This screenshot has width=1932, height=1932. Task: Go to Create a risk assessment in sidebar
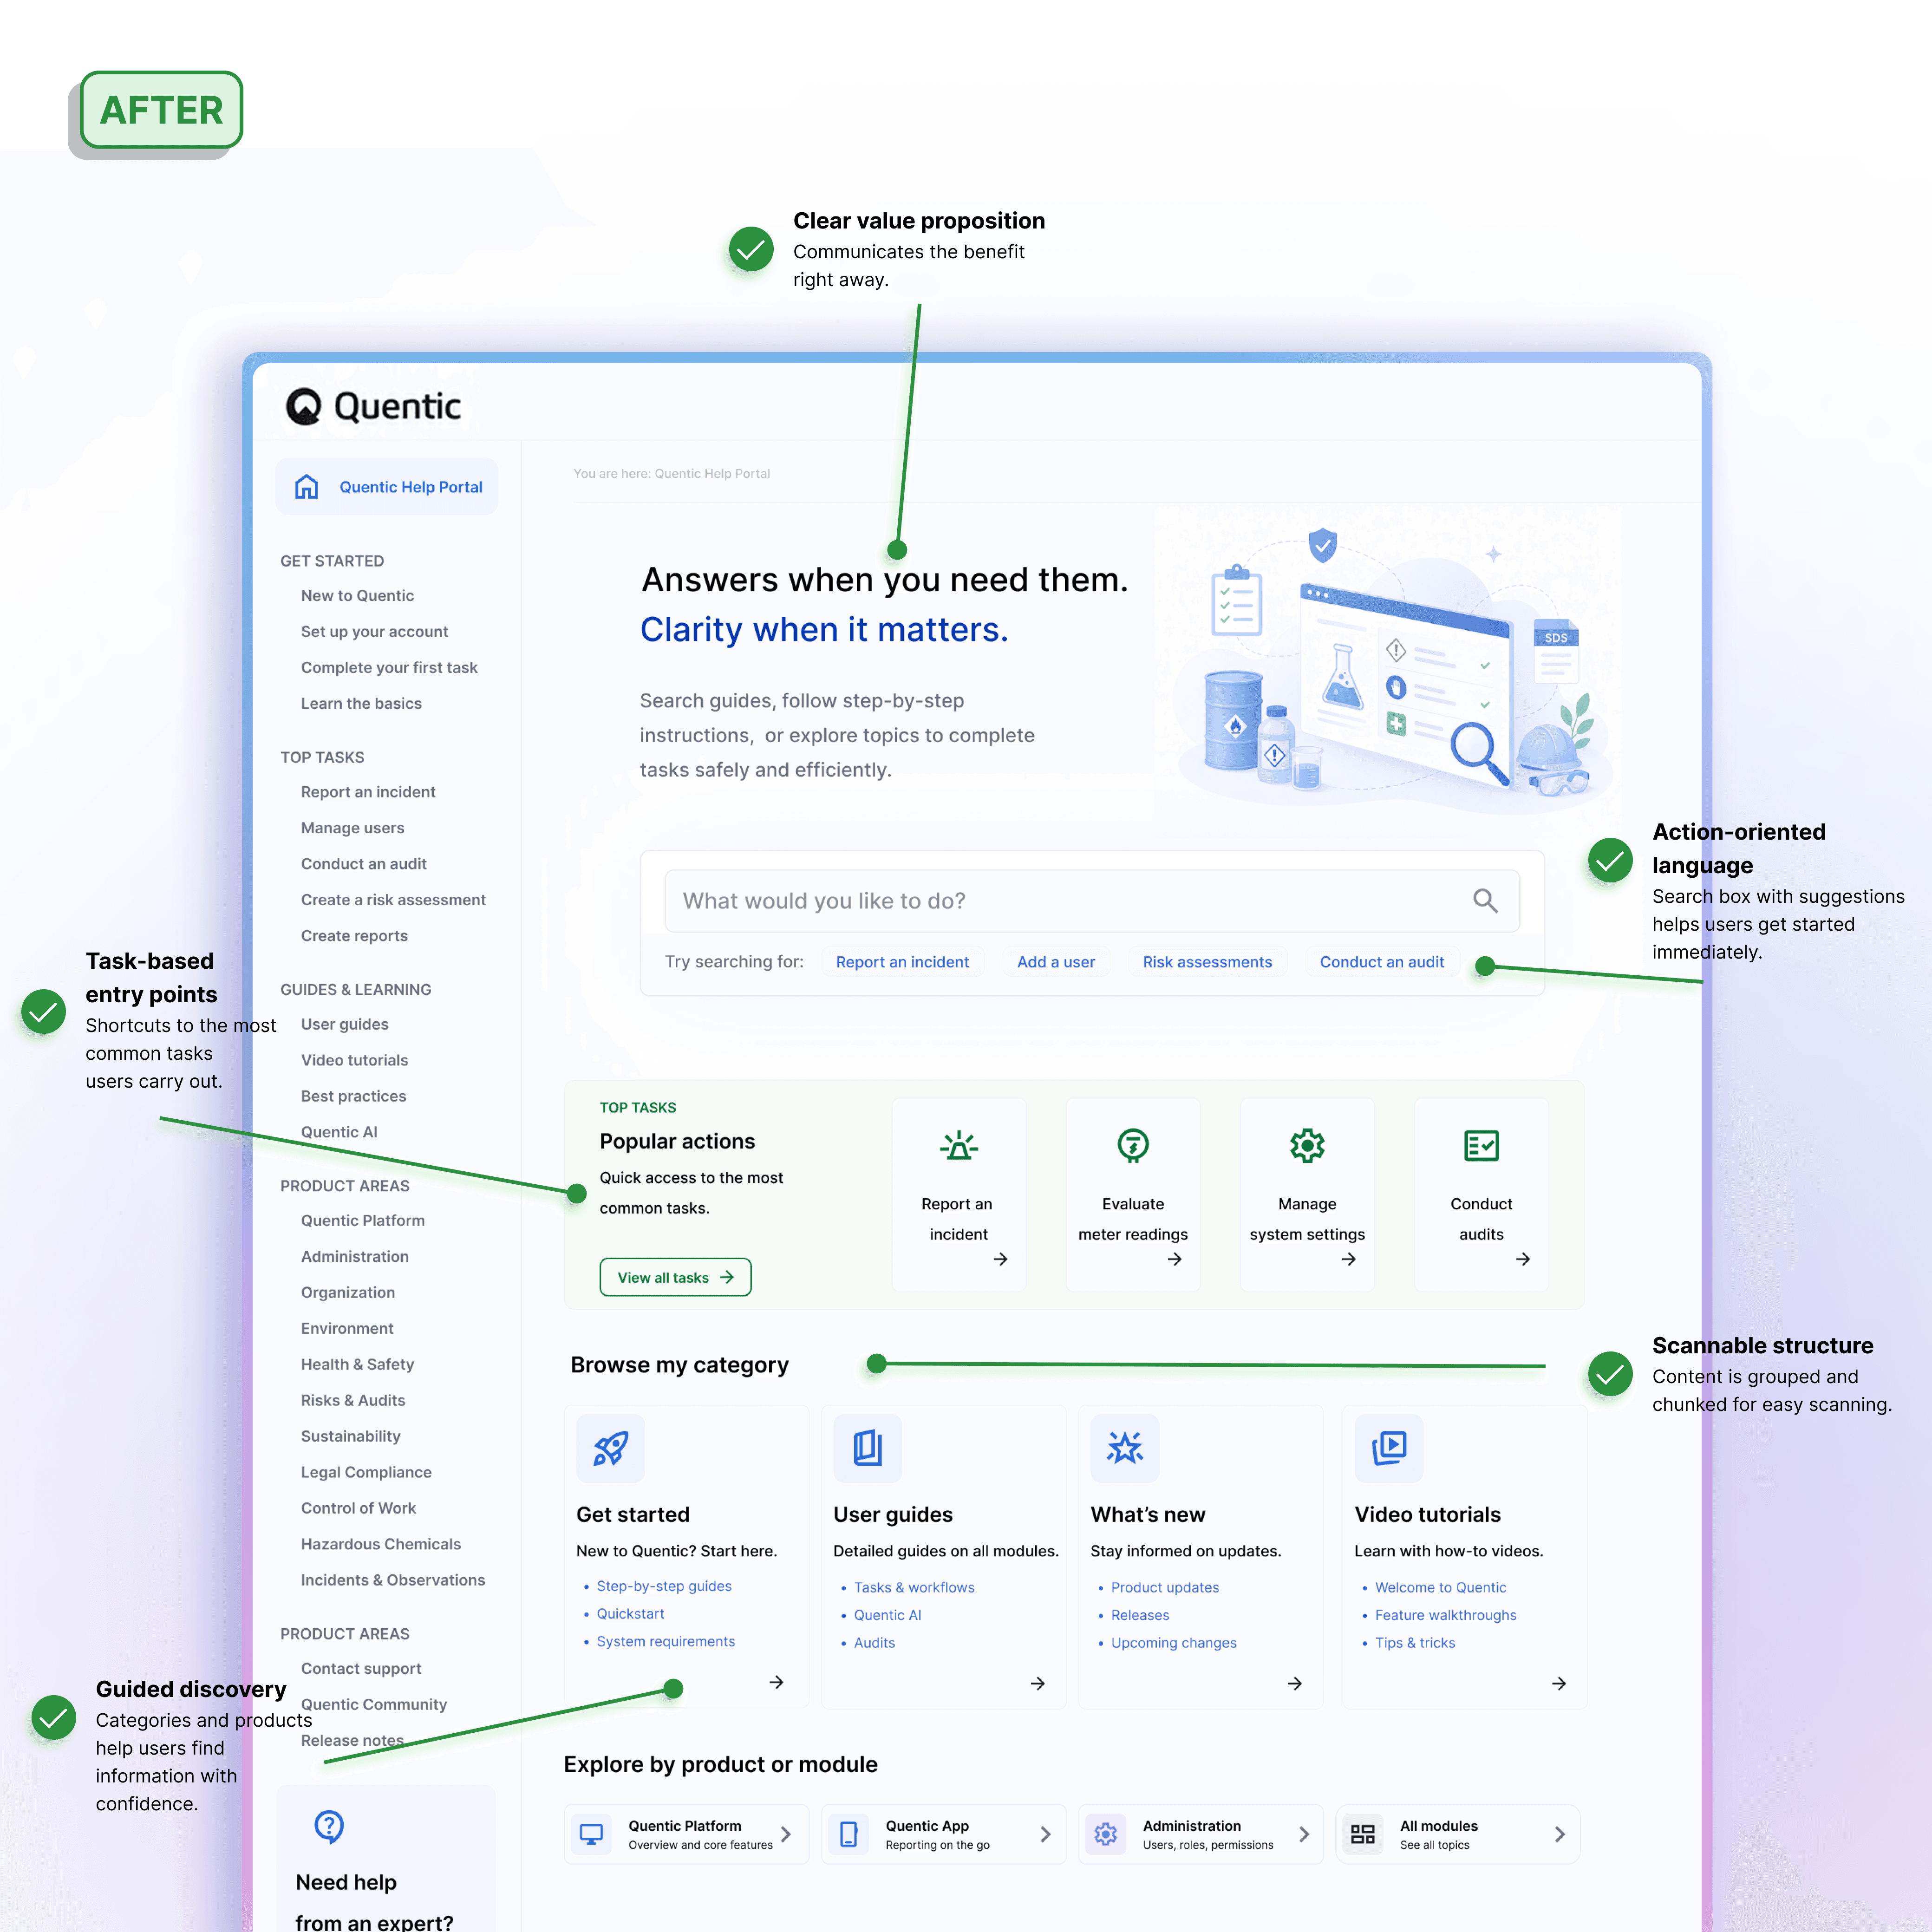pos(393,900)
